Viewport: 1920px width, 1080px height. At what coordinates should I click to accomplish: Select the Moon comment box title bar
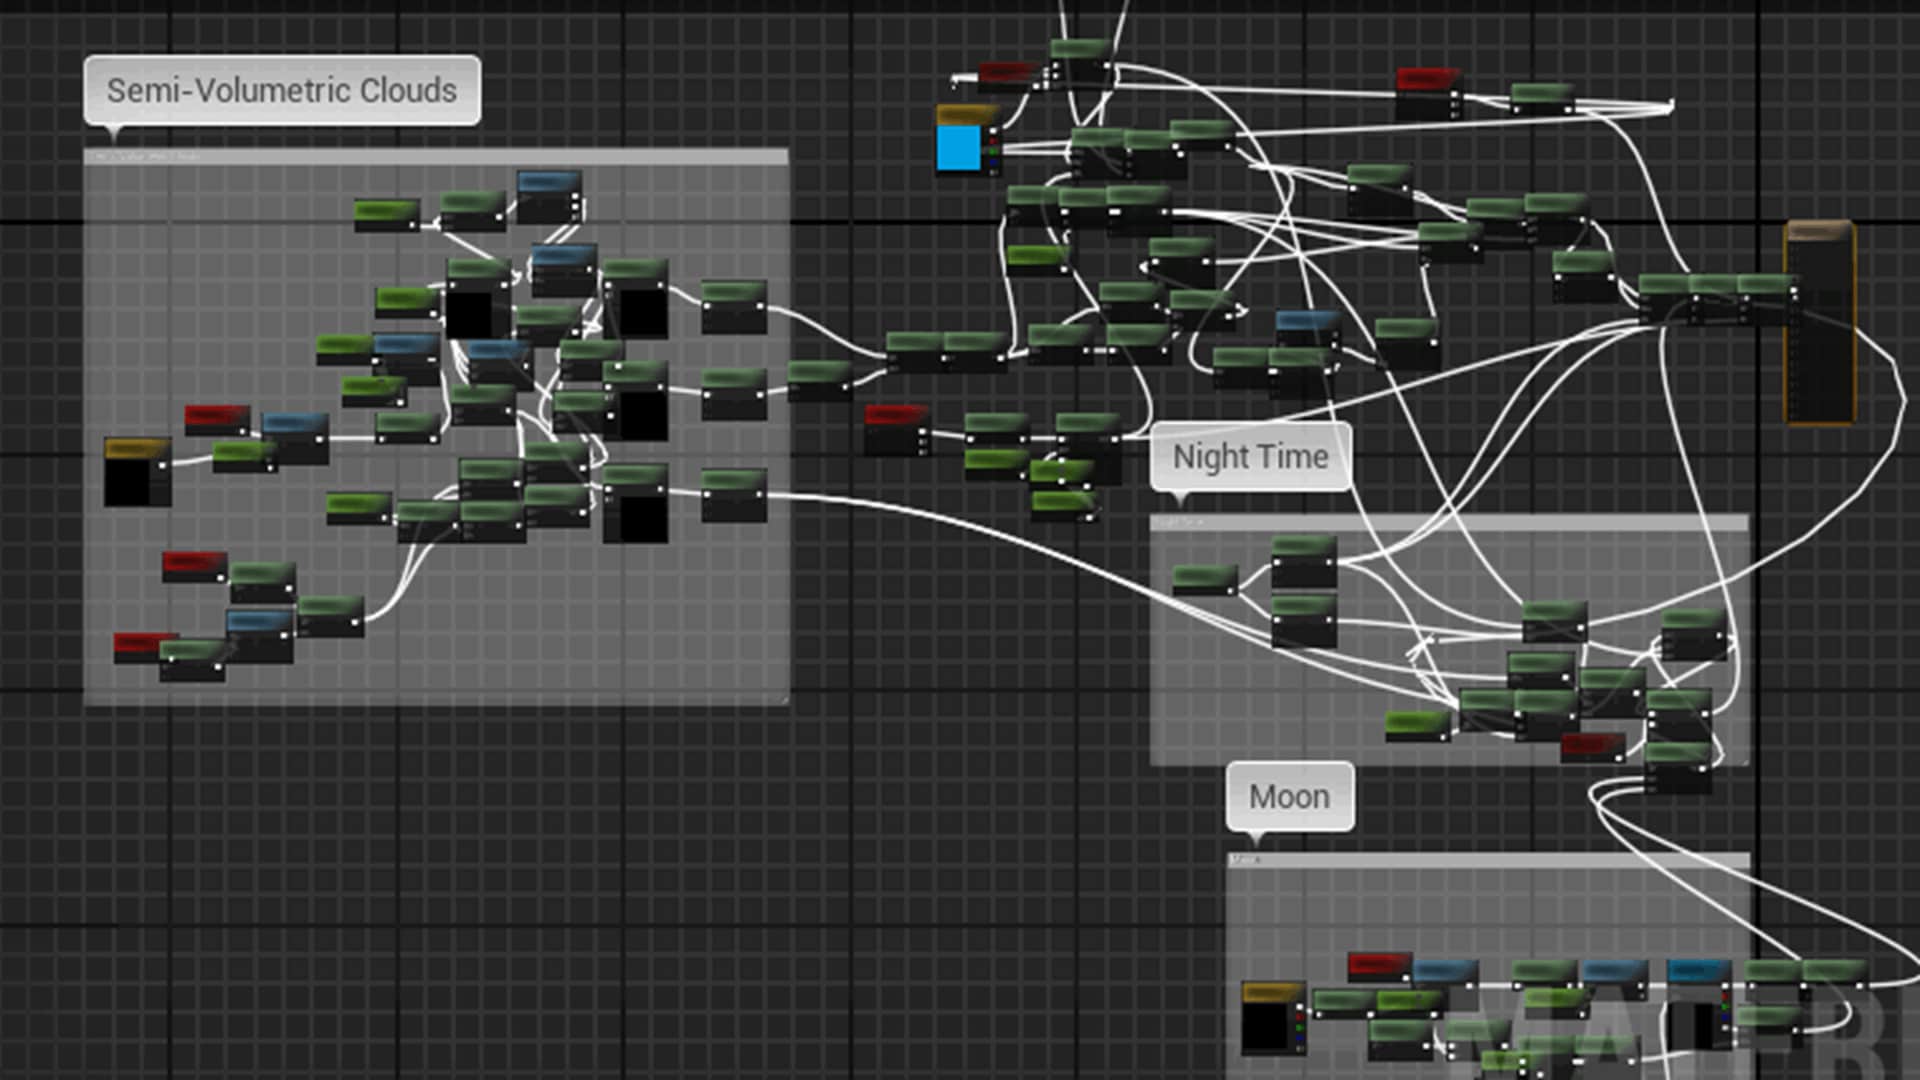click(1488, 860)
